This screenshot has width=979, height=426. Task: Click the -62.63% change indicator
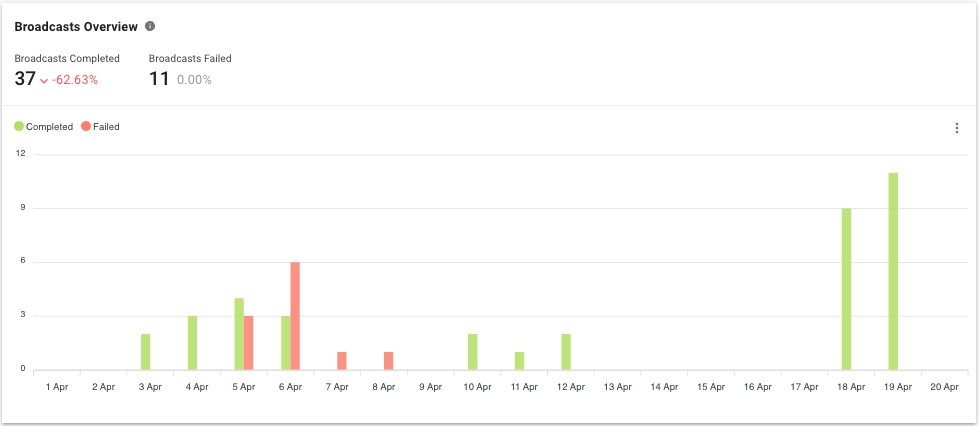(x=75, y=80)
